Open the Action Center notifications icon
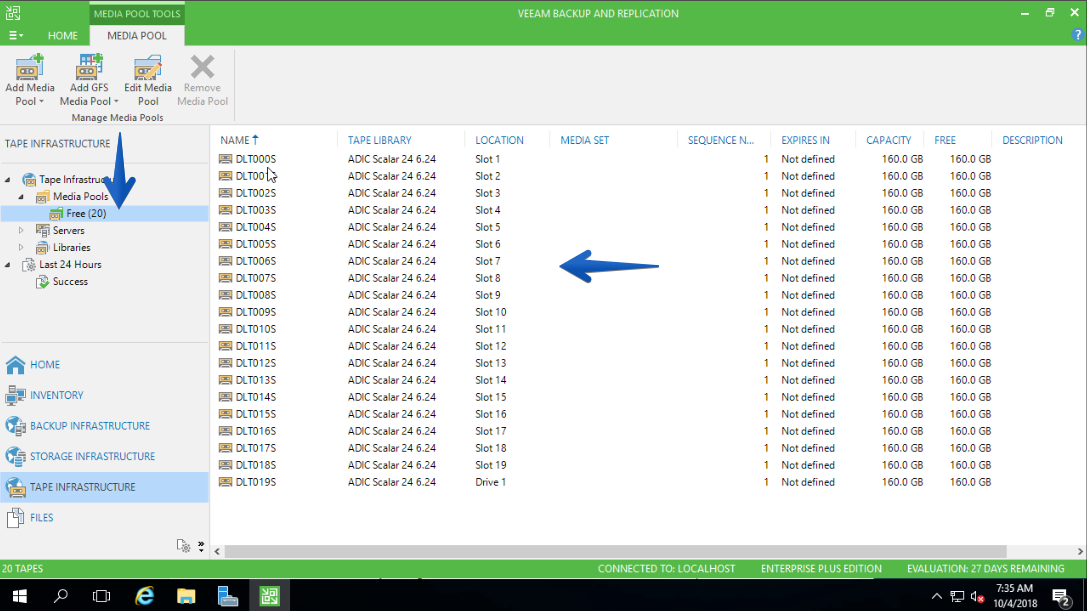Image resolution: width=1087 pixels, height=611 pixels. pyautogui.click(x=1061, y=596)
